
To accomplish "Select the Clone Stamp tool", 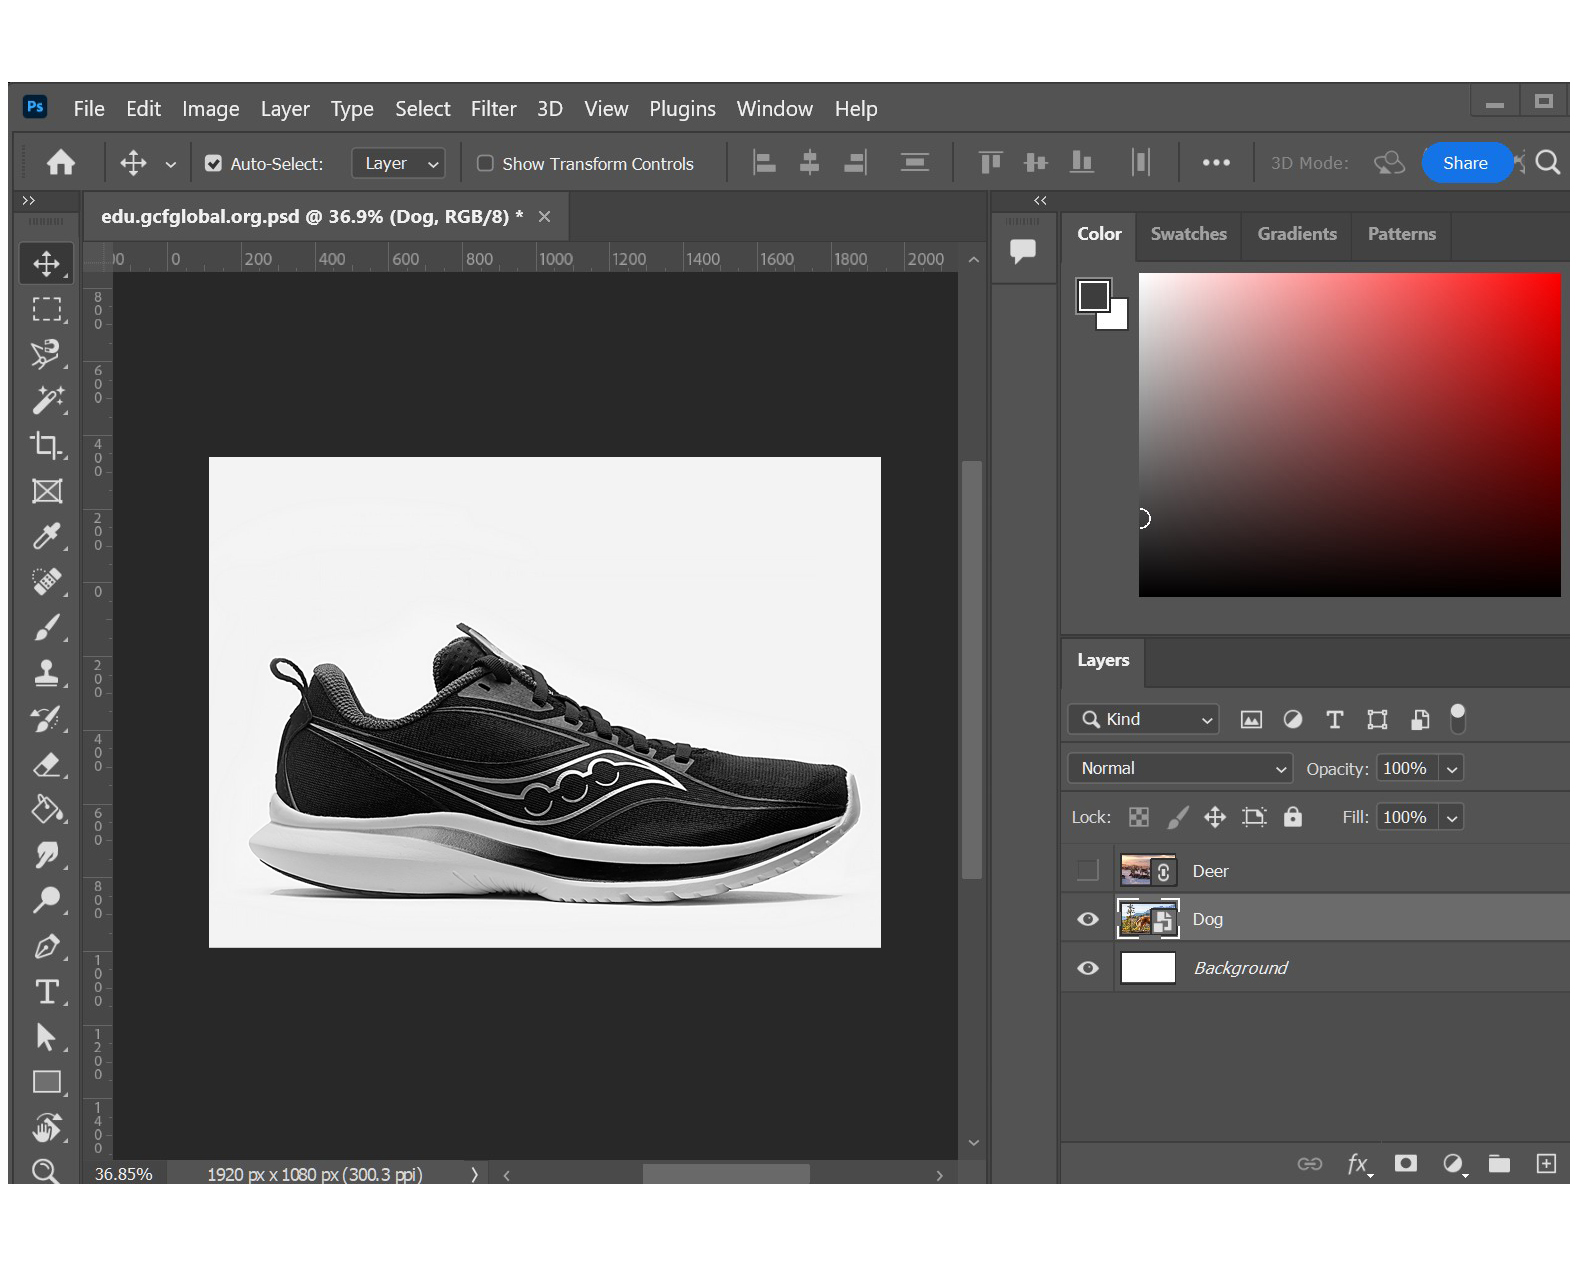I will pos(46,673).
